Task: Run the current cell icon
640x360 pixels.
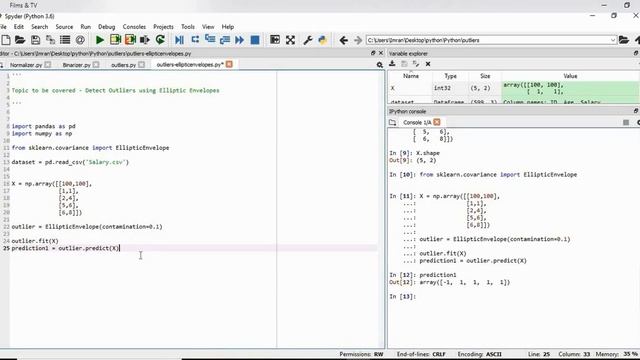Action: 115,40
